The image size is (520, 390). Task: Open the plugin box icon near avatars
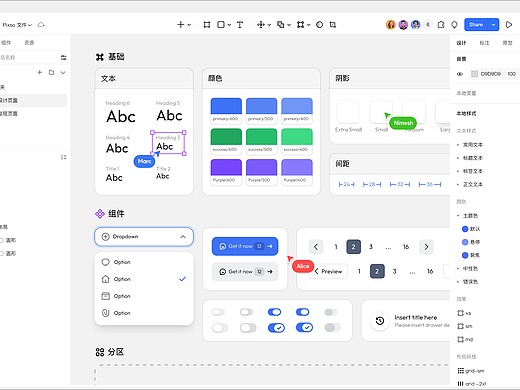(x=441, y=25)
